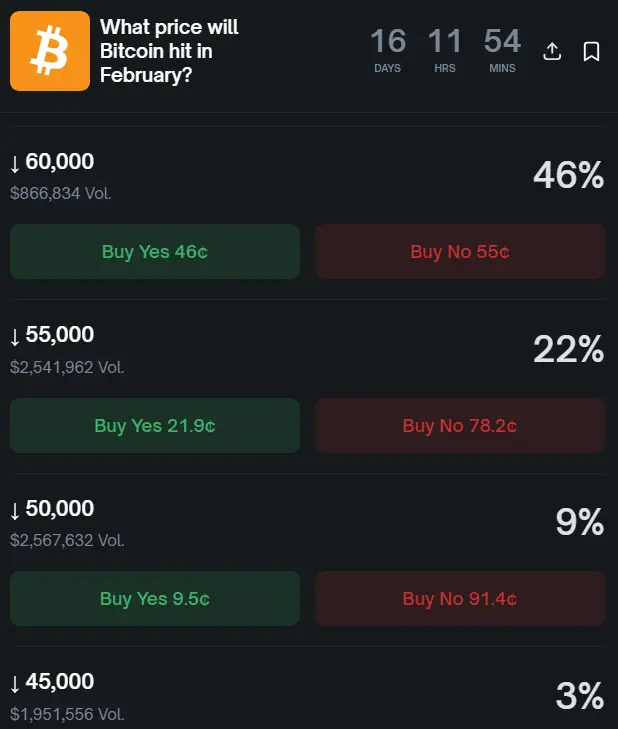Click the 22% probability value
This screenshot has height=729, width=618.
[568, 349]
